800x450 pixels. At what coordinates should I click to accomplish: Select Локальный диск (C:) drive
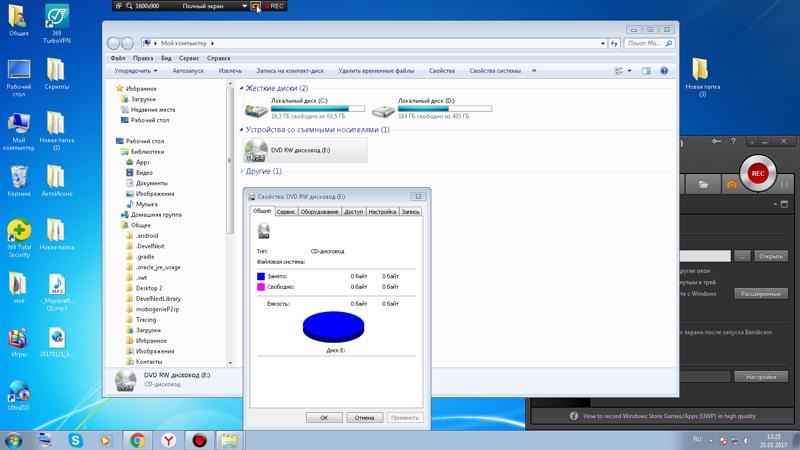tap(305, 108)
